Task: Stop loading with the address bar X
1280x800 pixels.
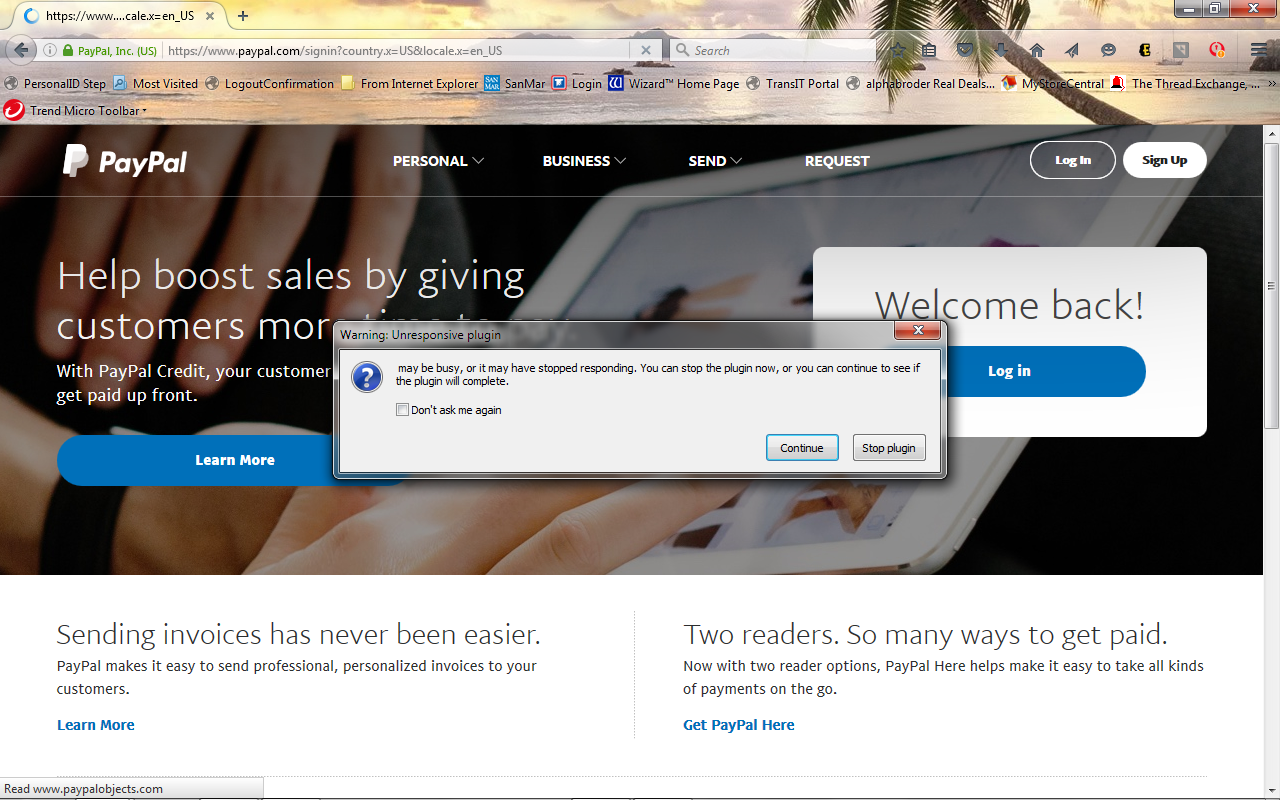Action: tap(646, 50)
